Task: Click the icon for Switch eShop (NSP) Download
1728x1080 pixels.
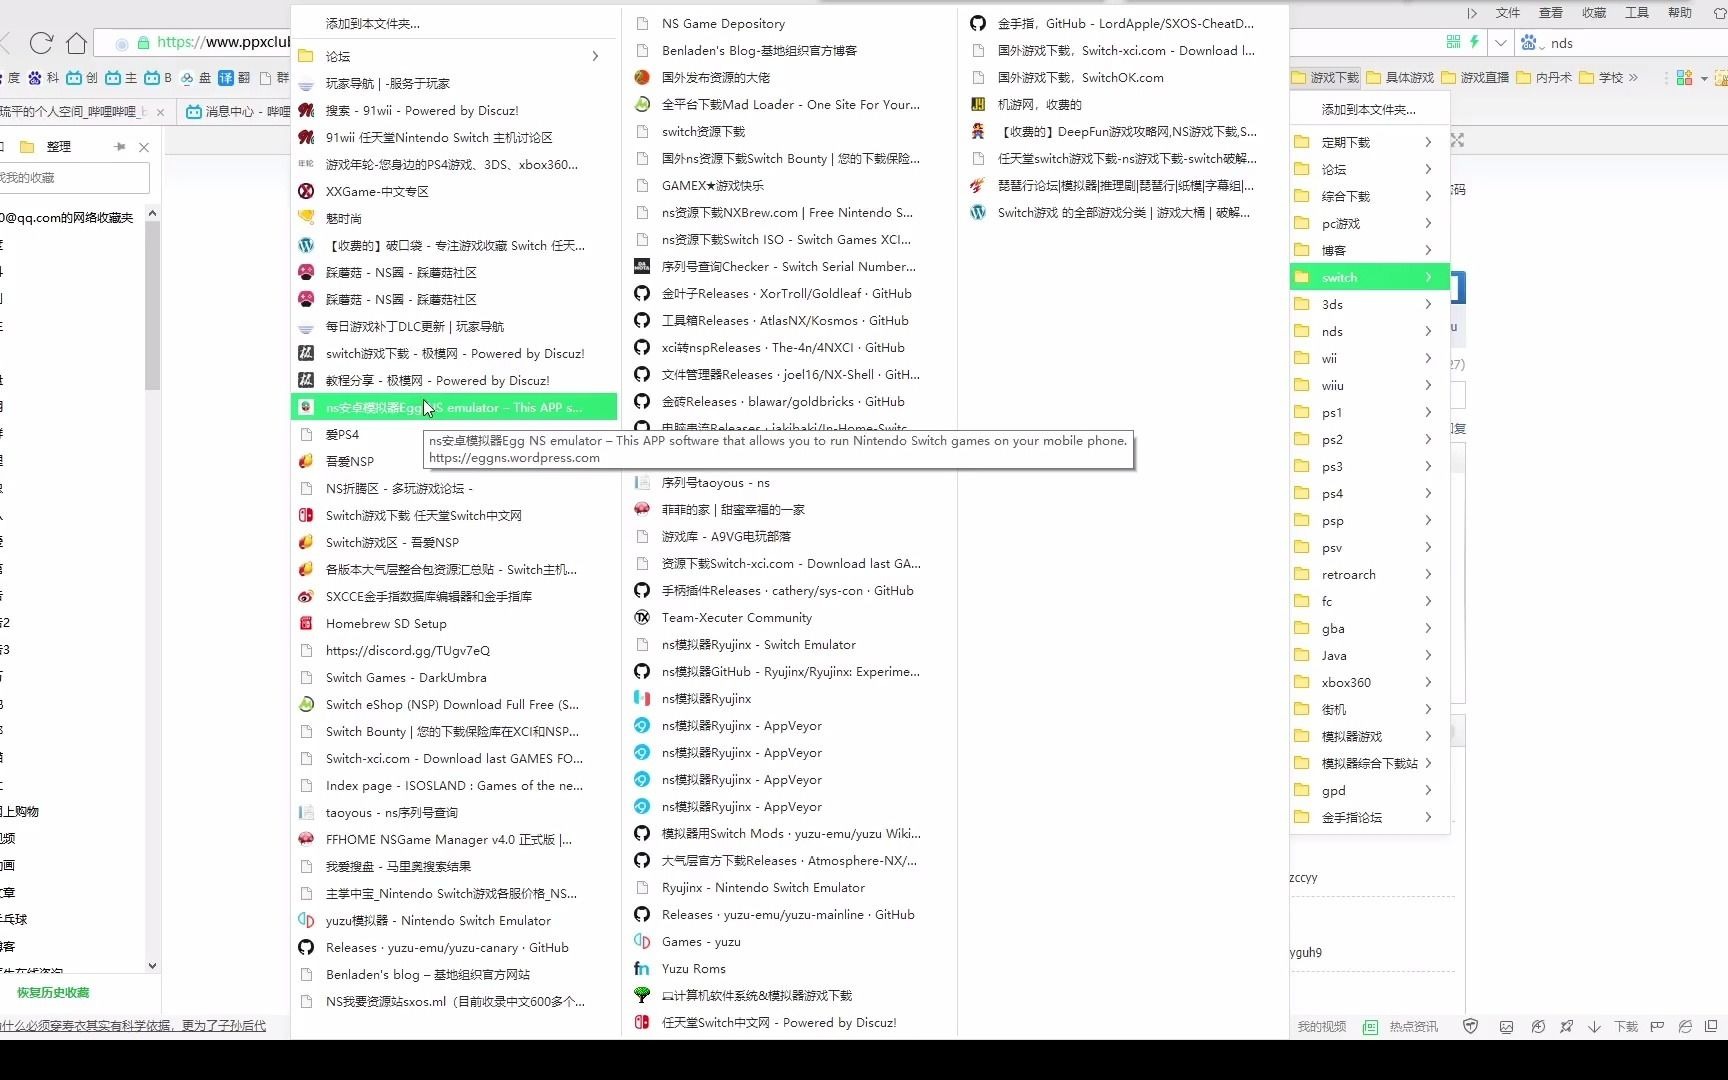Action: [x=306, y=704]
